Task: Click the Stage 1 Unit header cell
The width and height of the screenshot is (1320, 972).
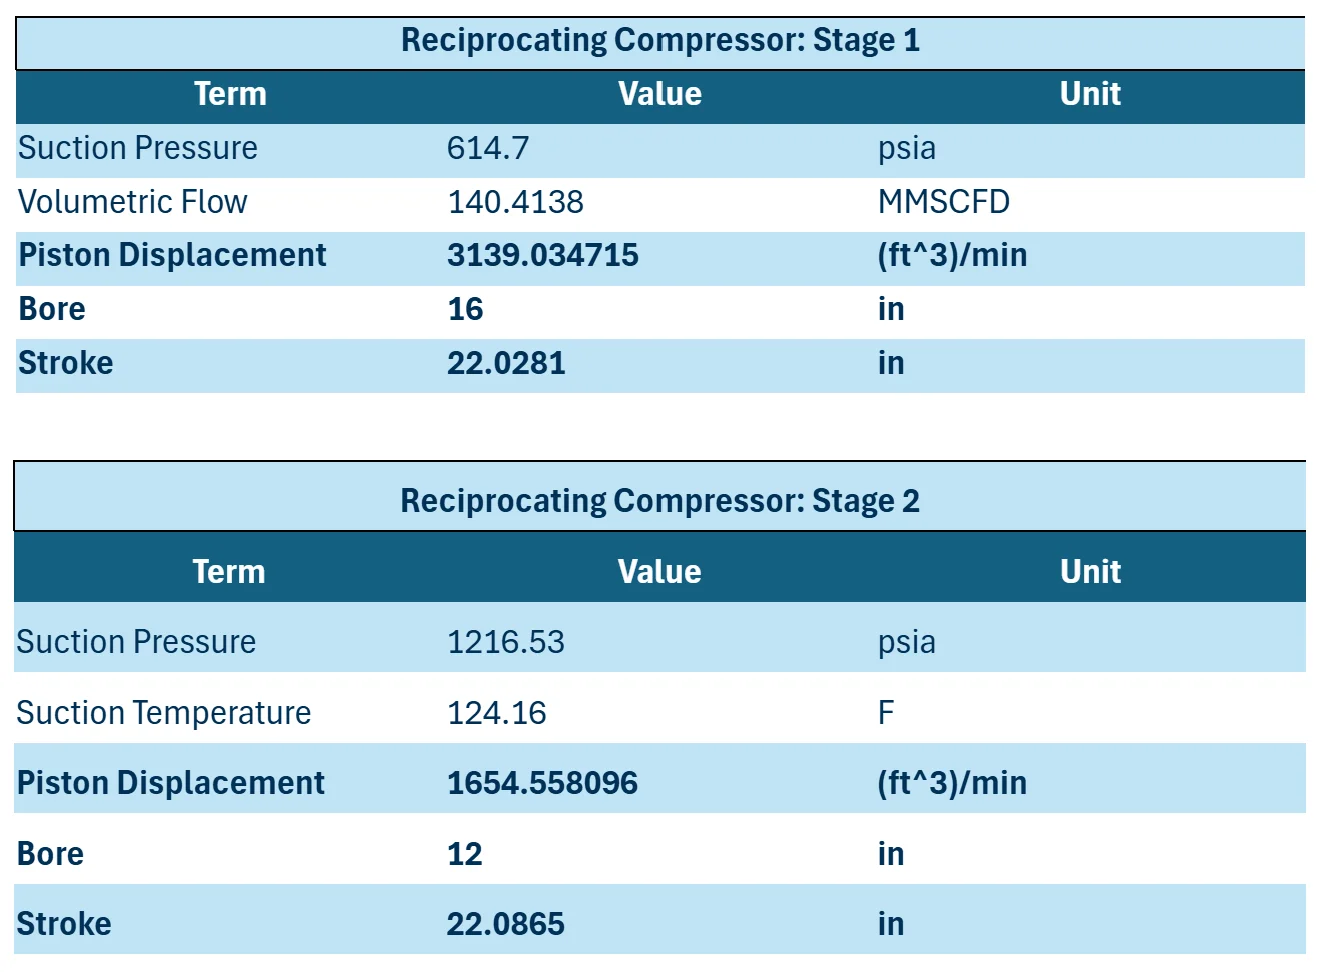Action: point(1090,96)
